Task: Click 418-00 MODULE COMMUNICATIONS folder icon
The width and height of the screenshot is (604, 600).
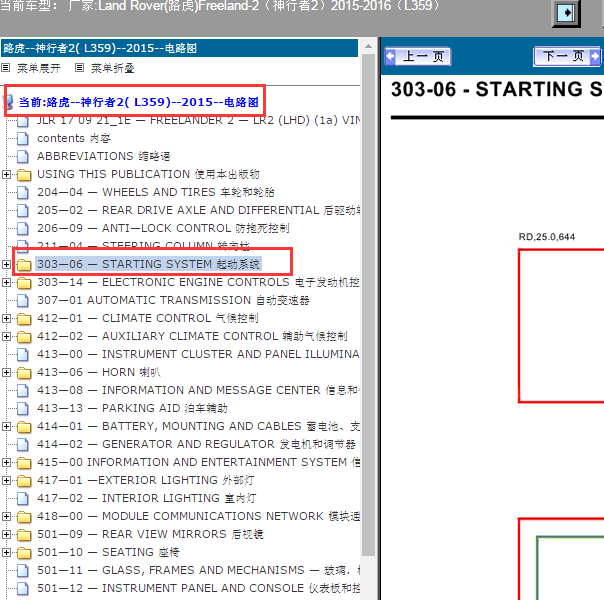Action: pyautogui.click(x=24, y=517)
